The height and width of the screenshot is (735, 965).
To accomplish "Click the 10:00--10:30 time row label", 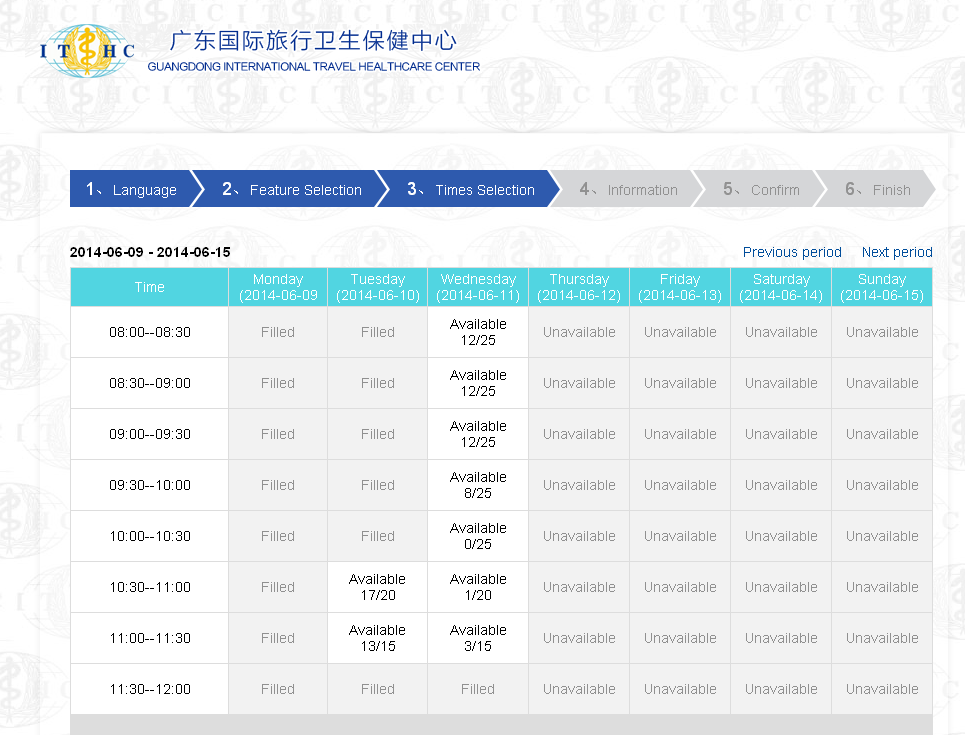I will coord(150,537).
